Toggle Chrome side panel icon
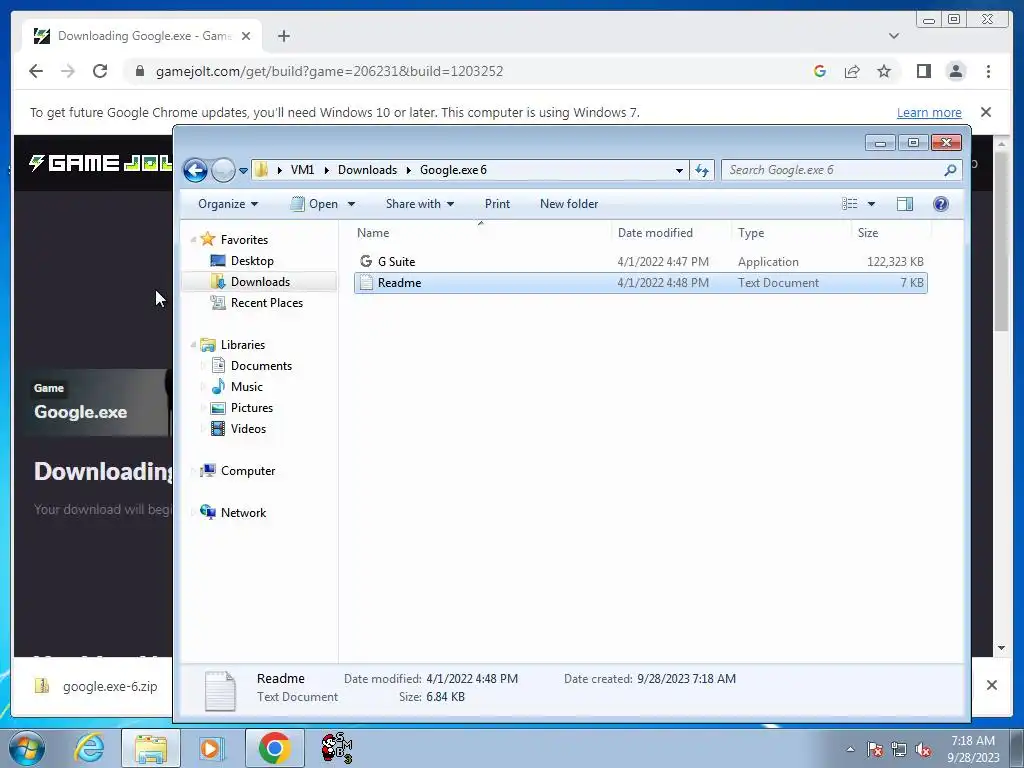Screen dimensions: 1024x768 click(x=923, y=71)
